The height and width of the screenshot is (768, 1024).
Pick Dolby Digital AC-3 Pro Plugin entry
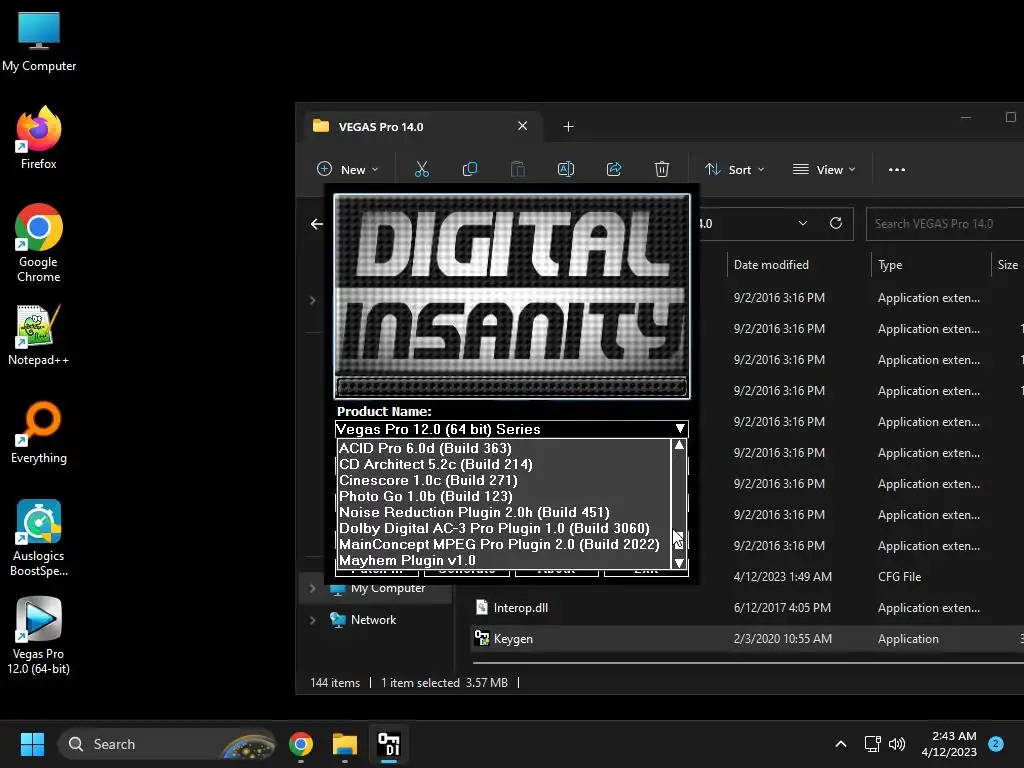(x=504, y=528)
